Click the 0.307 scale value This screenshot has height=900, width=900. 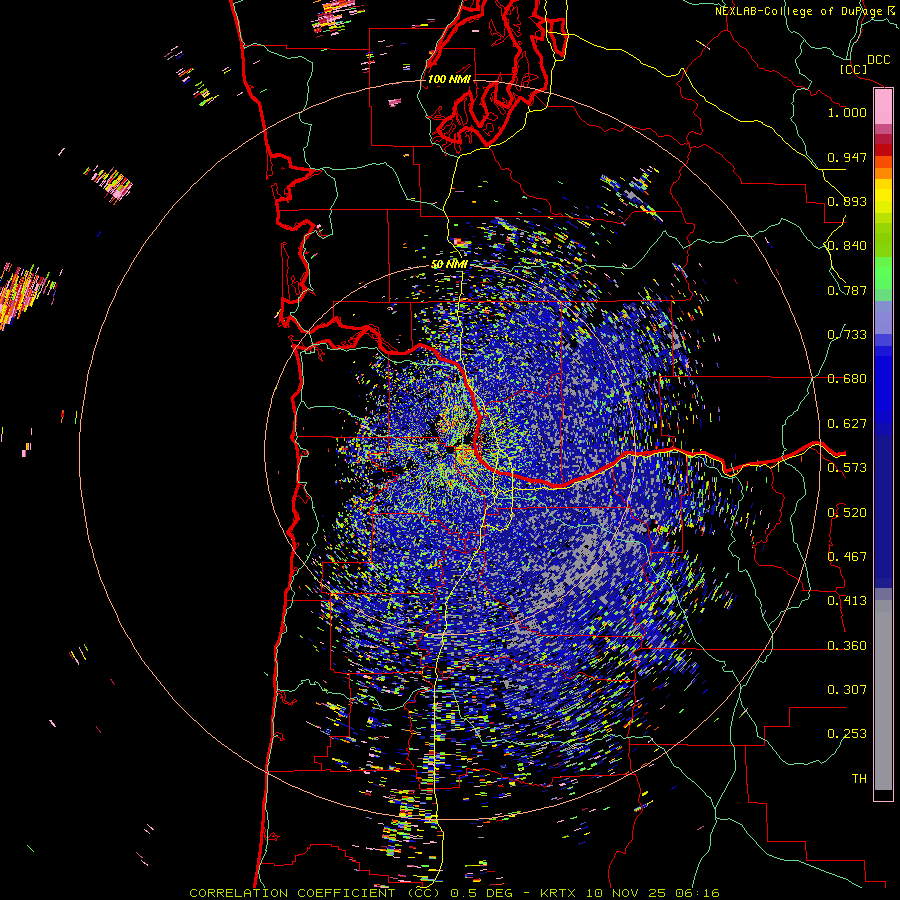847,690
